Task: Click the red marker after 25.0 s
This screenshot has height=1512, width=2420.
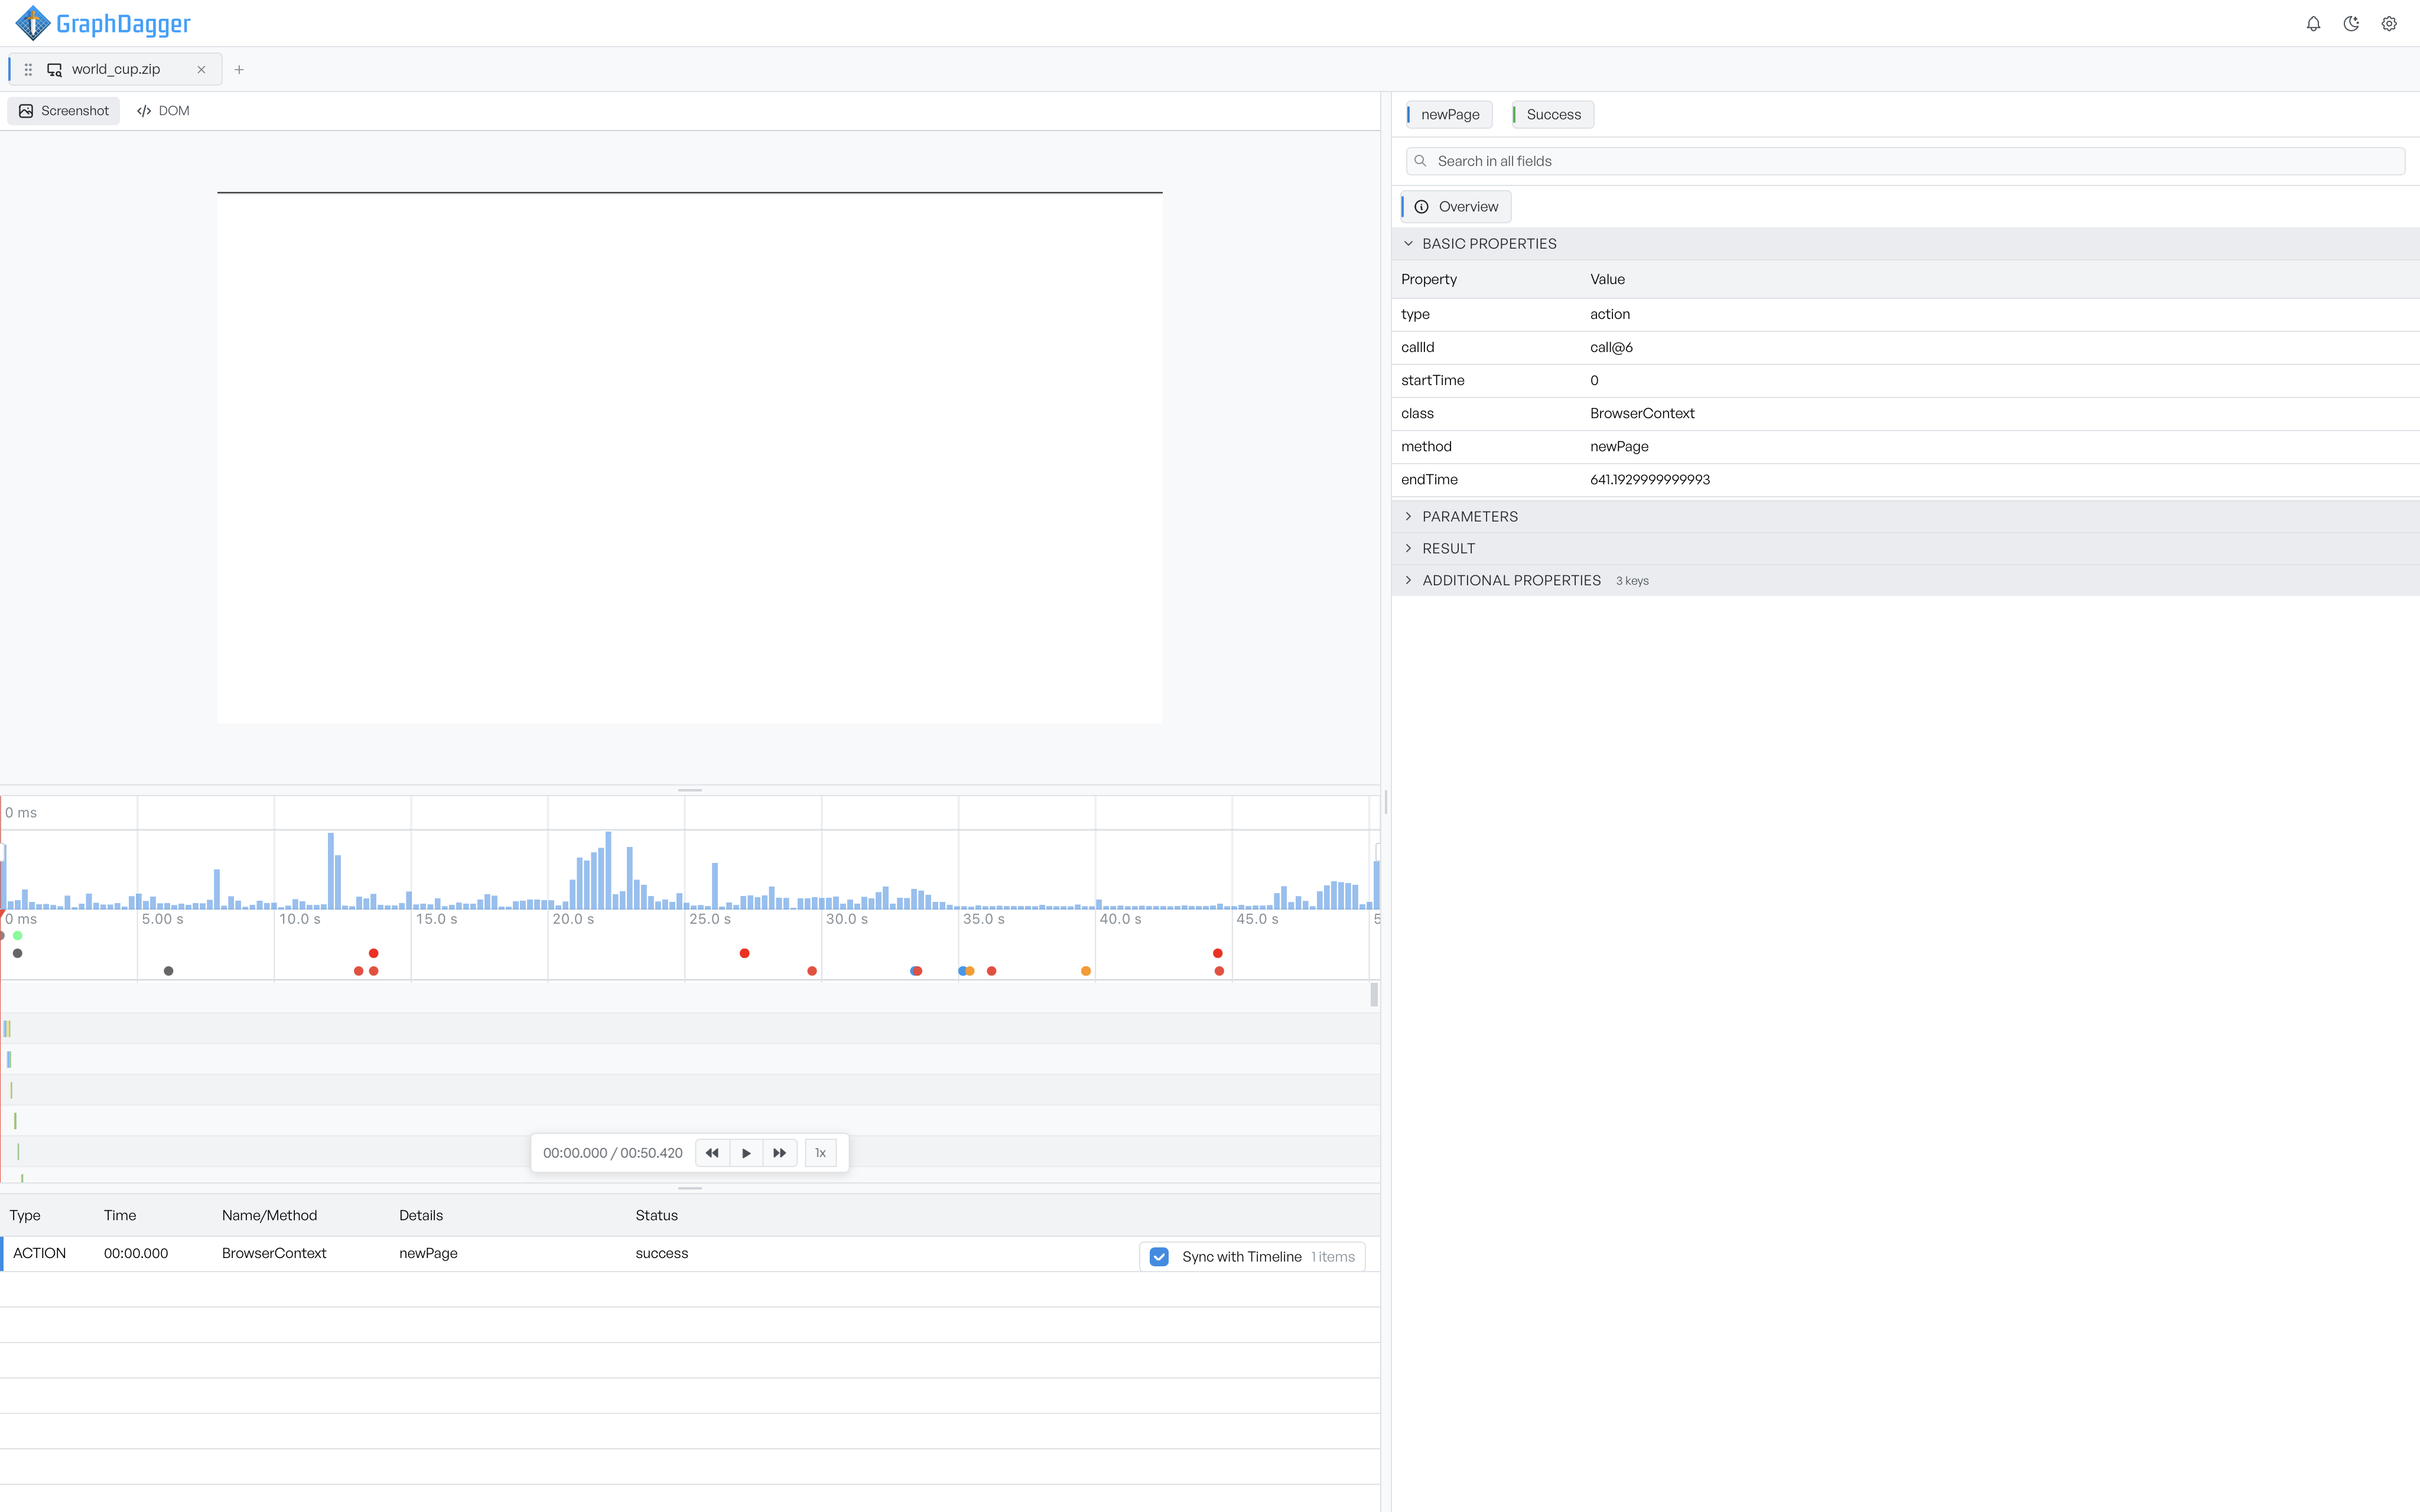Action: [x=744, y=954]
